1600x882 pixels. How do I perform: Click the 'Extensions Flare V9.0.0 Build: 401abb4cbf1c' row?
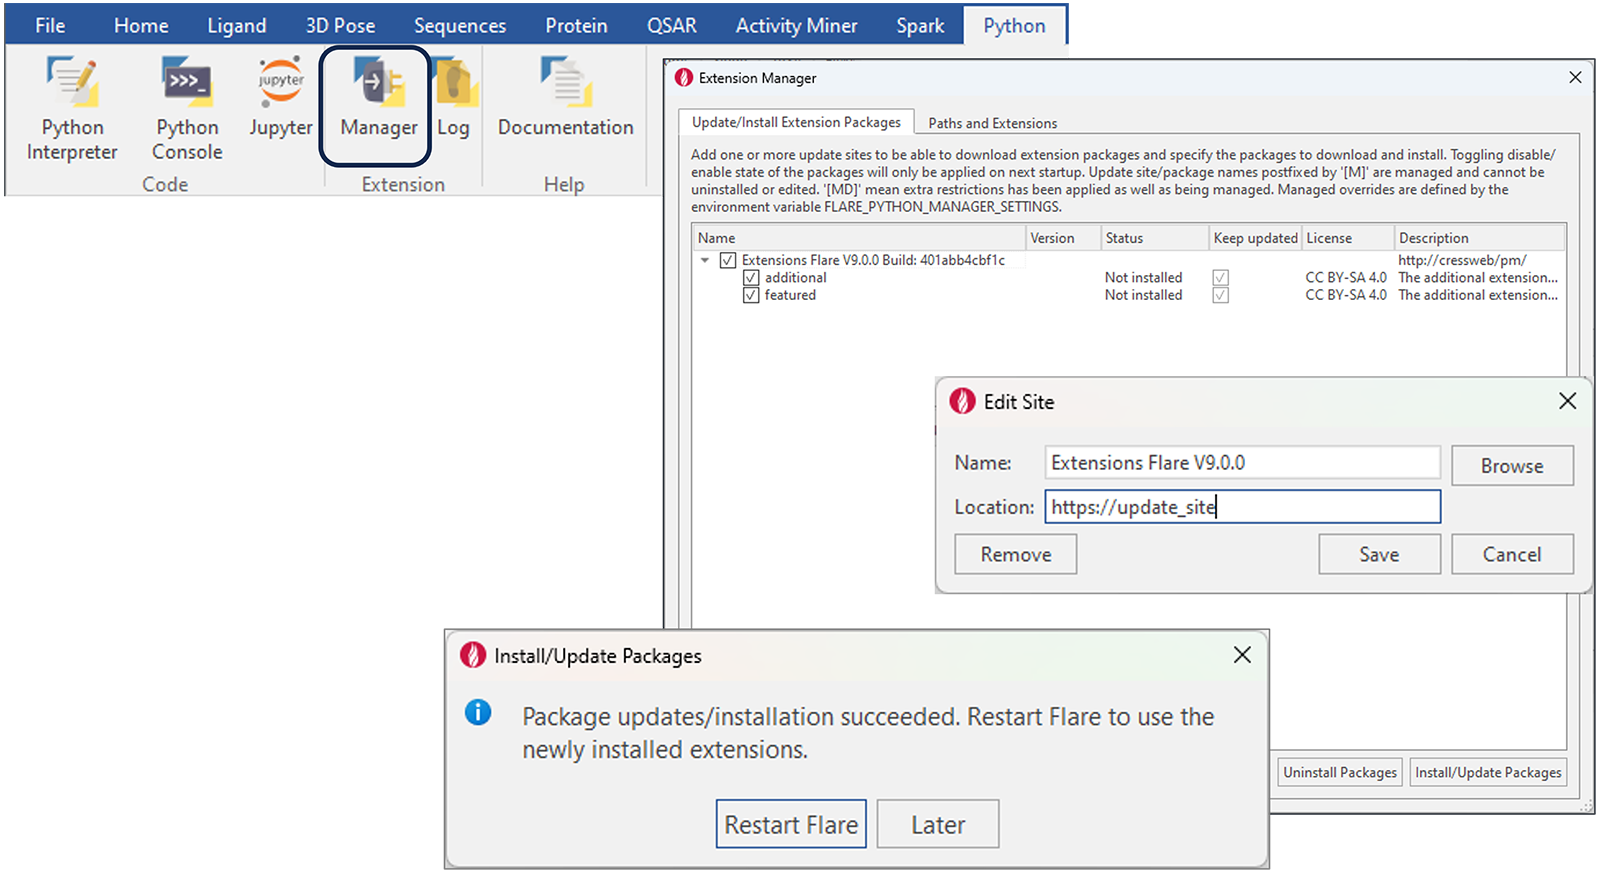tap(873, 260)
